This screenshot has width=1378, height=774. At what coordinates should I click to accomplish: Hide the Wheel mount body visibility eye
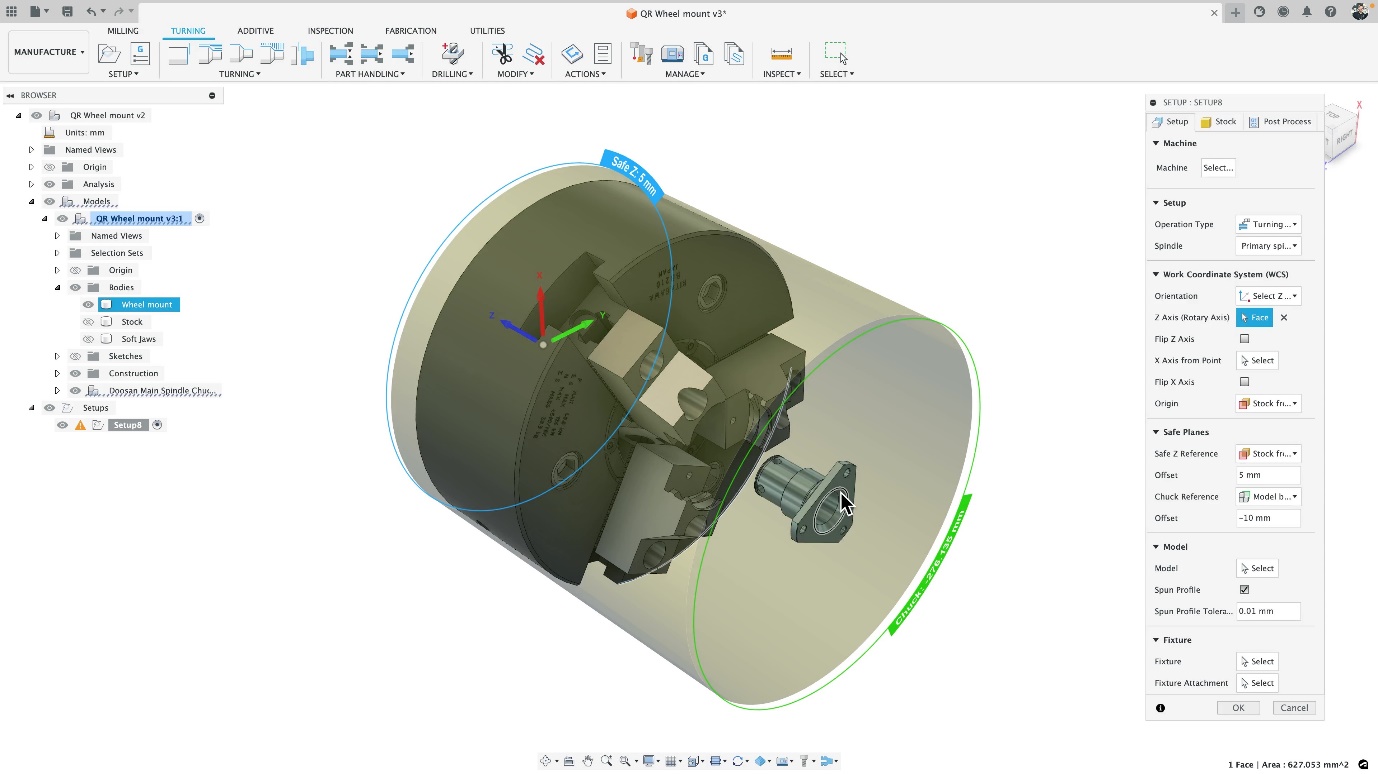[x=87, y=304]
